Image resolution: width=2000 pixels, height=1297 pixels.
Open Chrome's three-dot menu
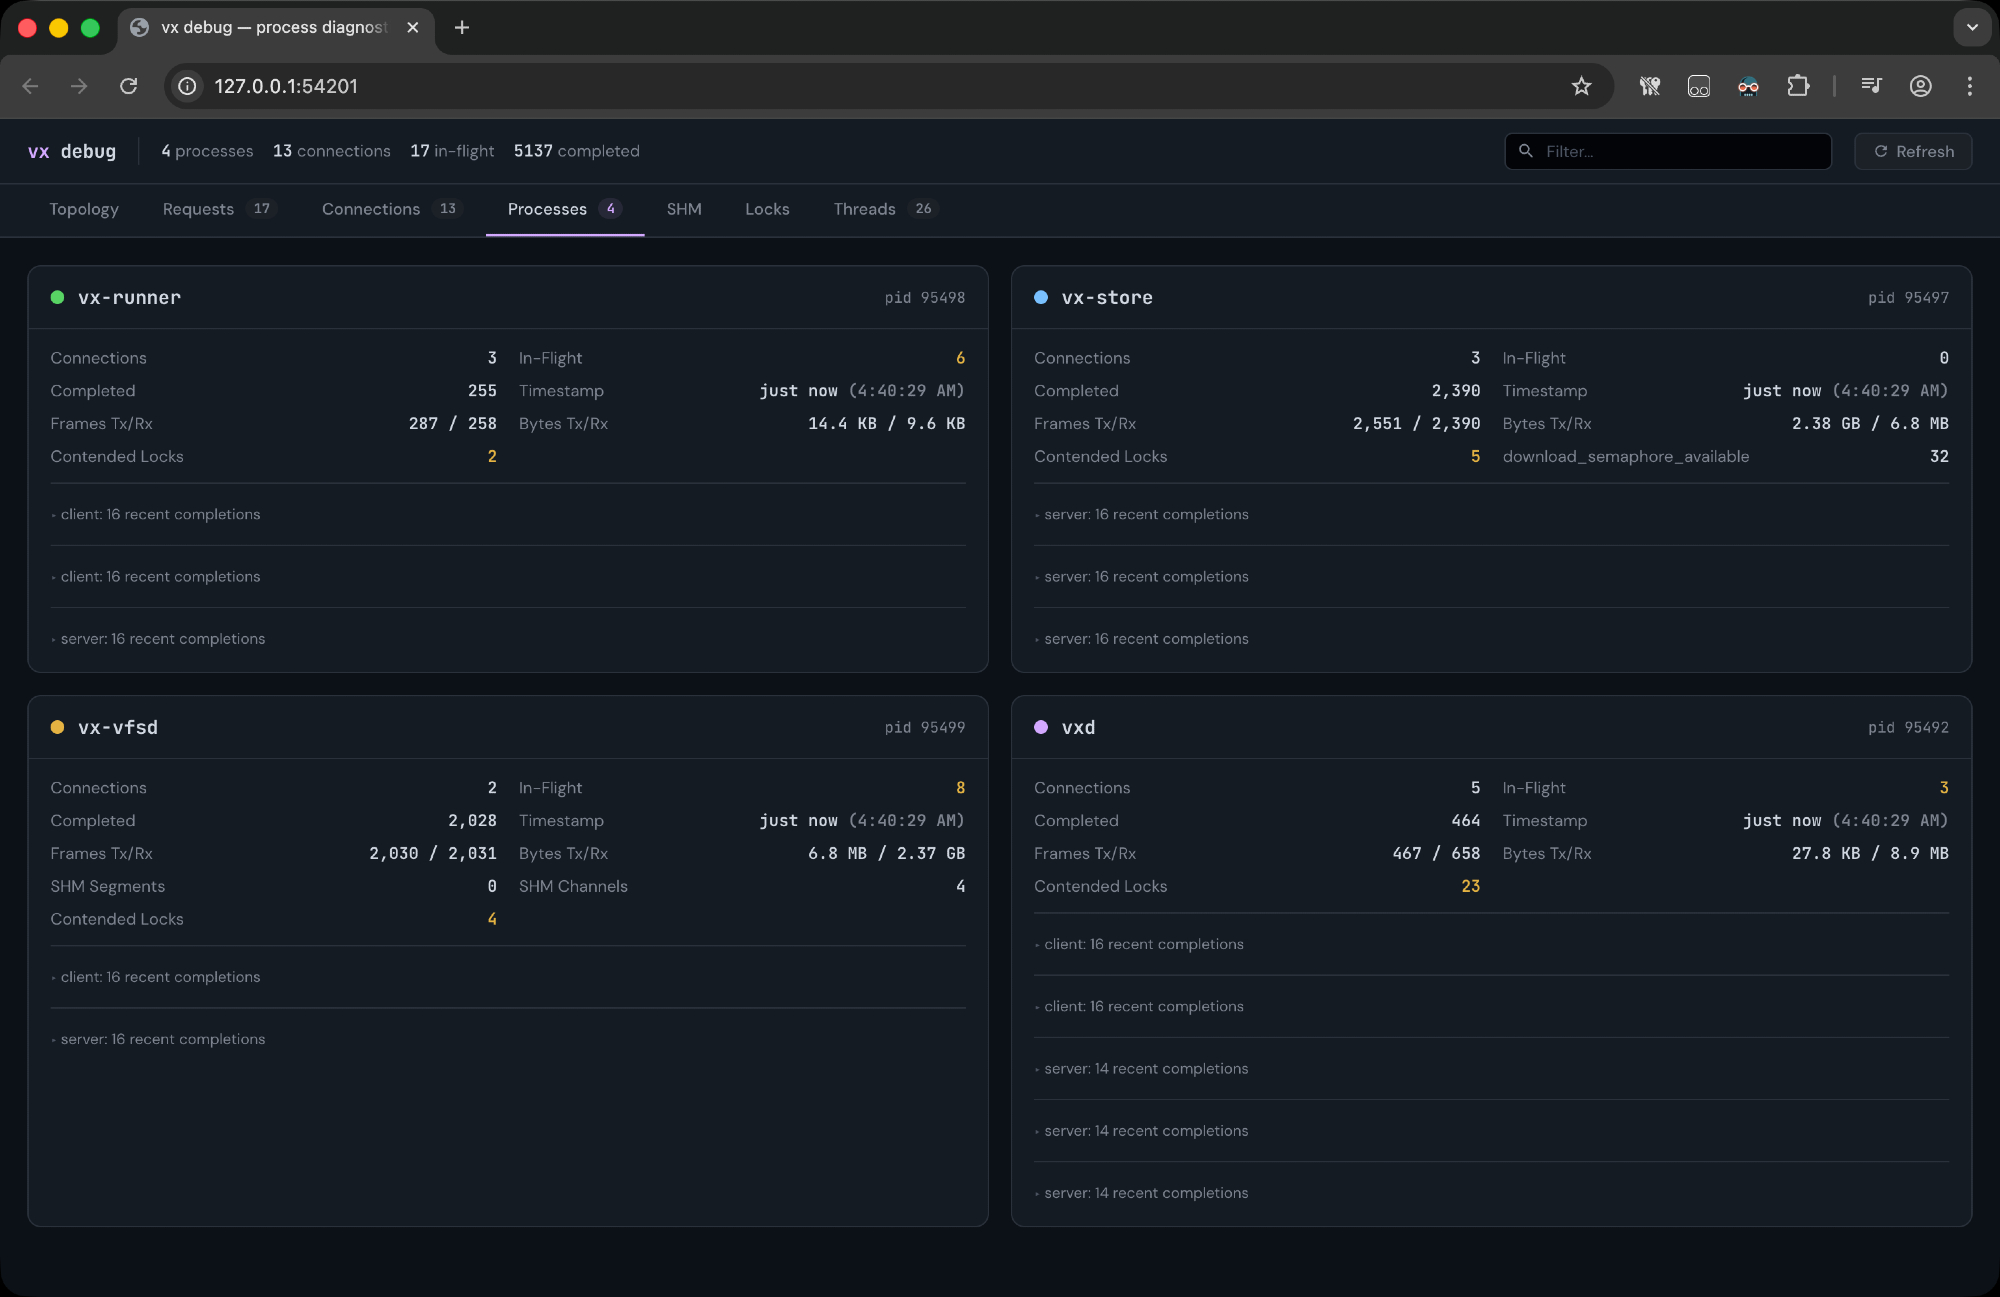pyautogui.click(x=1969, y=86)
